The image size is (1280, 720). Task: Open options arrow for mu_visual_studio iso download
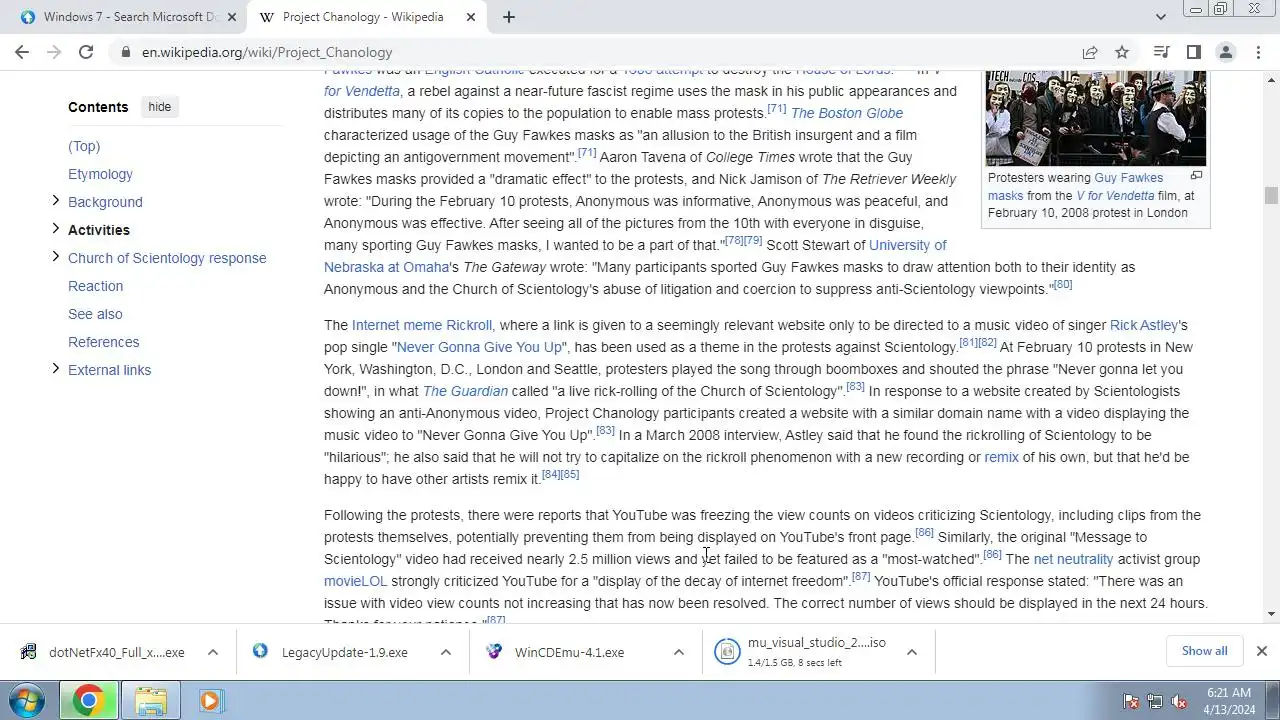[911, 652]
